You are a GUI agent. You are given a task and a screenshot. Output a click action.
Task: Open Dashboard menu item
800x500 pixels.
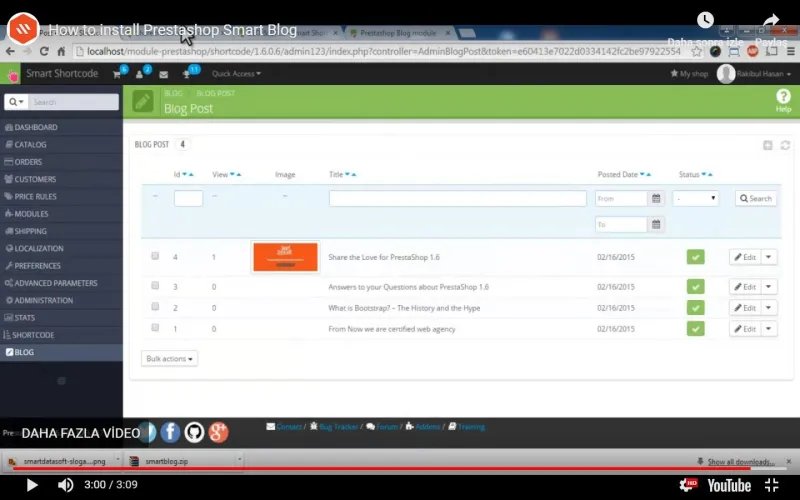[61, 127]
